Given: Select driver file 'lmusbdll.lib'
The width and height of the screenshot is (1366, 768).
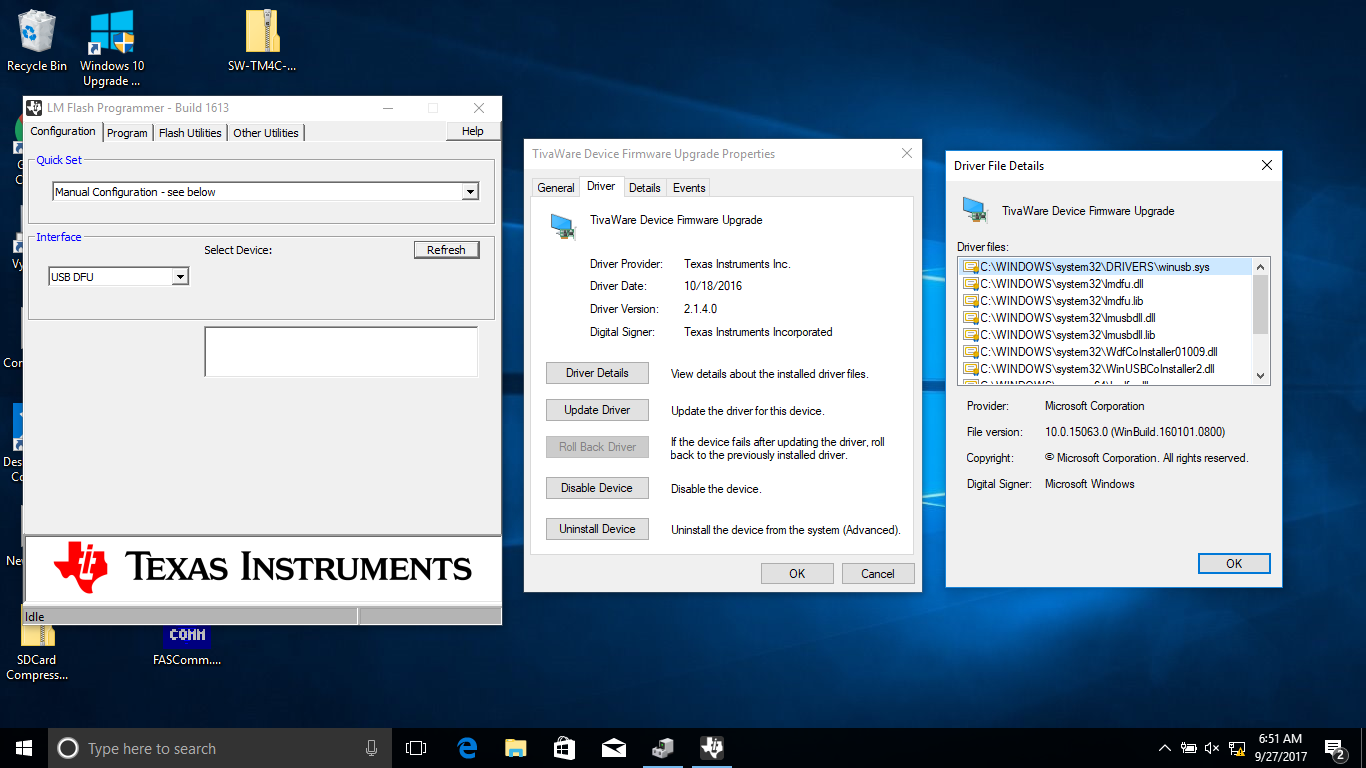Looking at the screenshot, I should coord(1105,335).
